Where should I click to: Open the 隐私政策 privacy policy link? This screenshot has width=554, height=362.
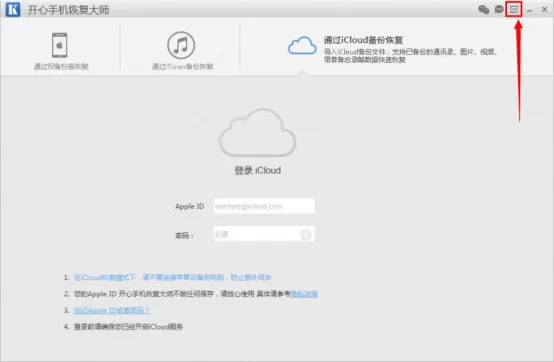point(304,293)
